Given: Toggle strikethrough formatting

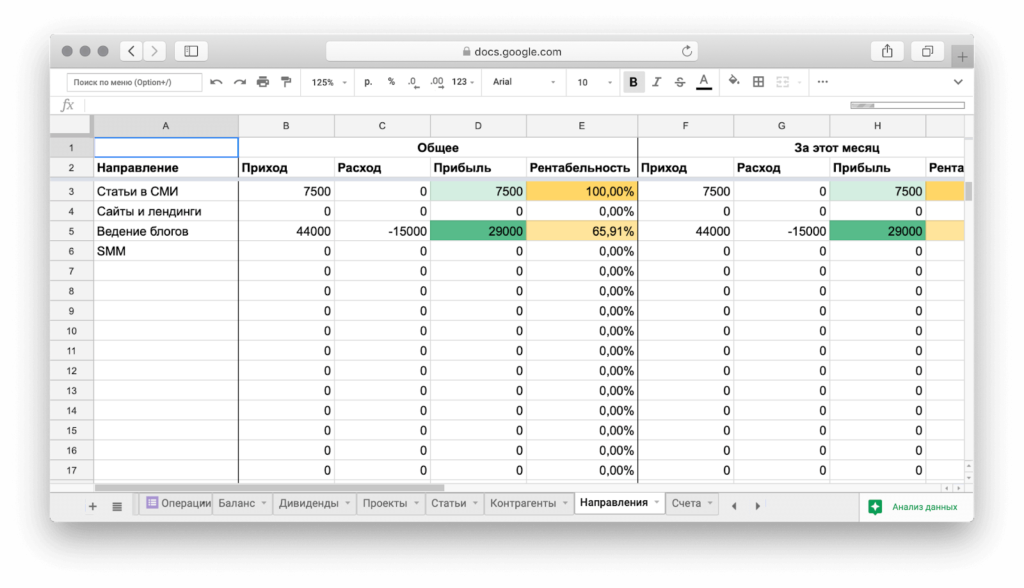Looking at the screenshot, I should tap(680, 82).
